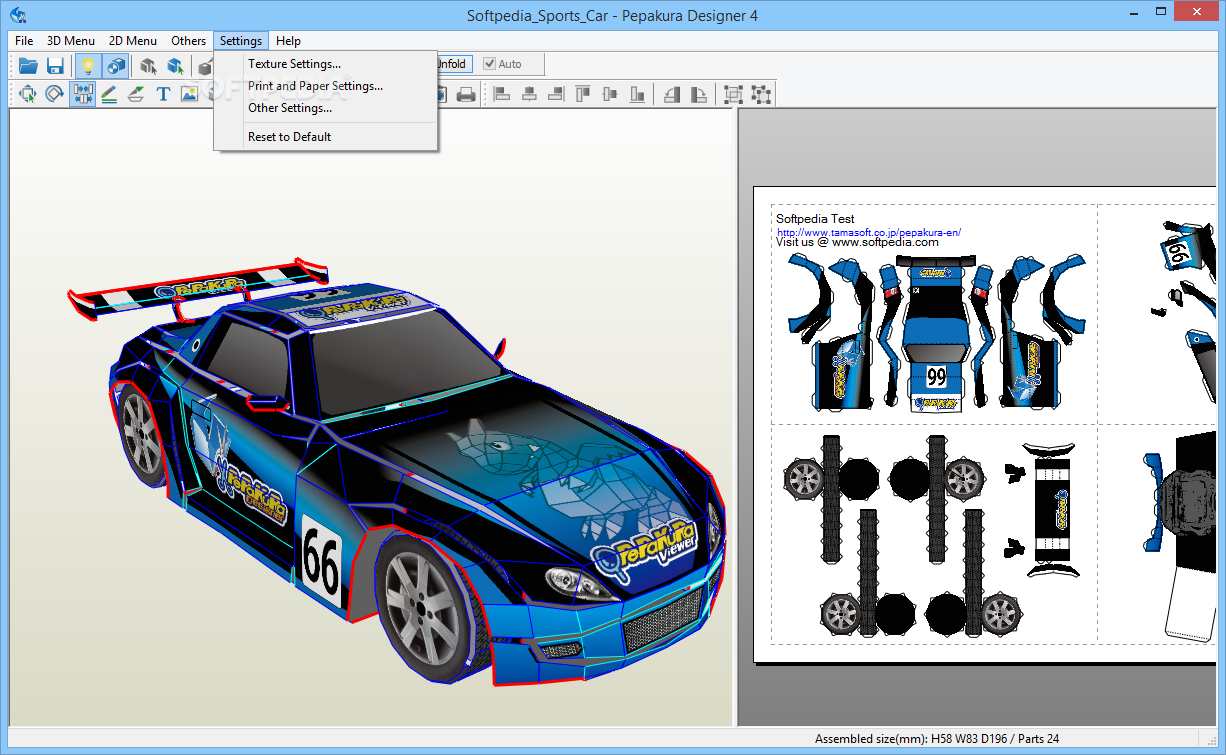Choose Print and Paper Settings...
The width and height of the screenshot is (1226, 755).
tap(326, 86)
